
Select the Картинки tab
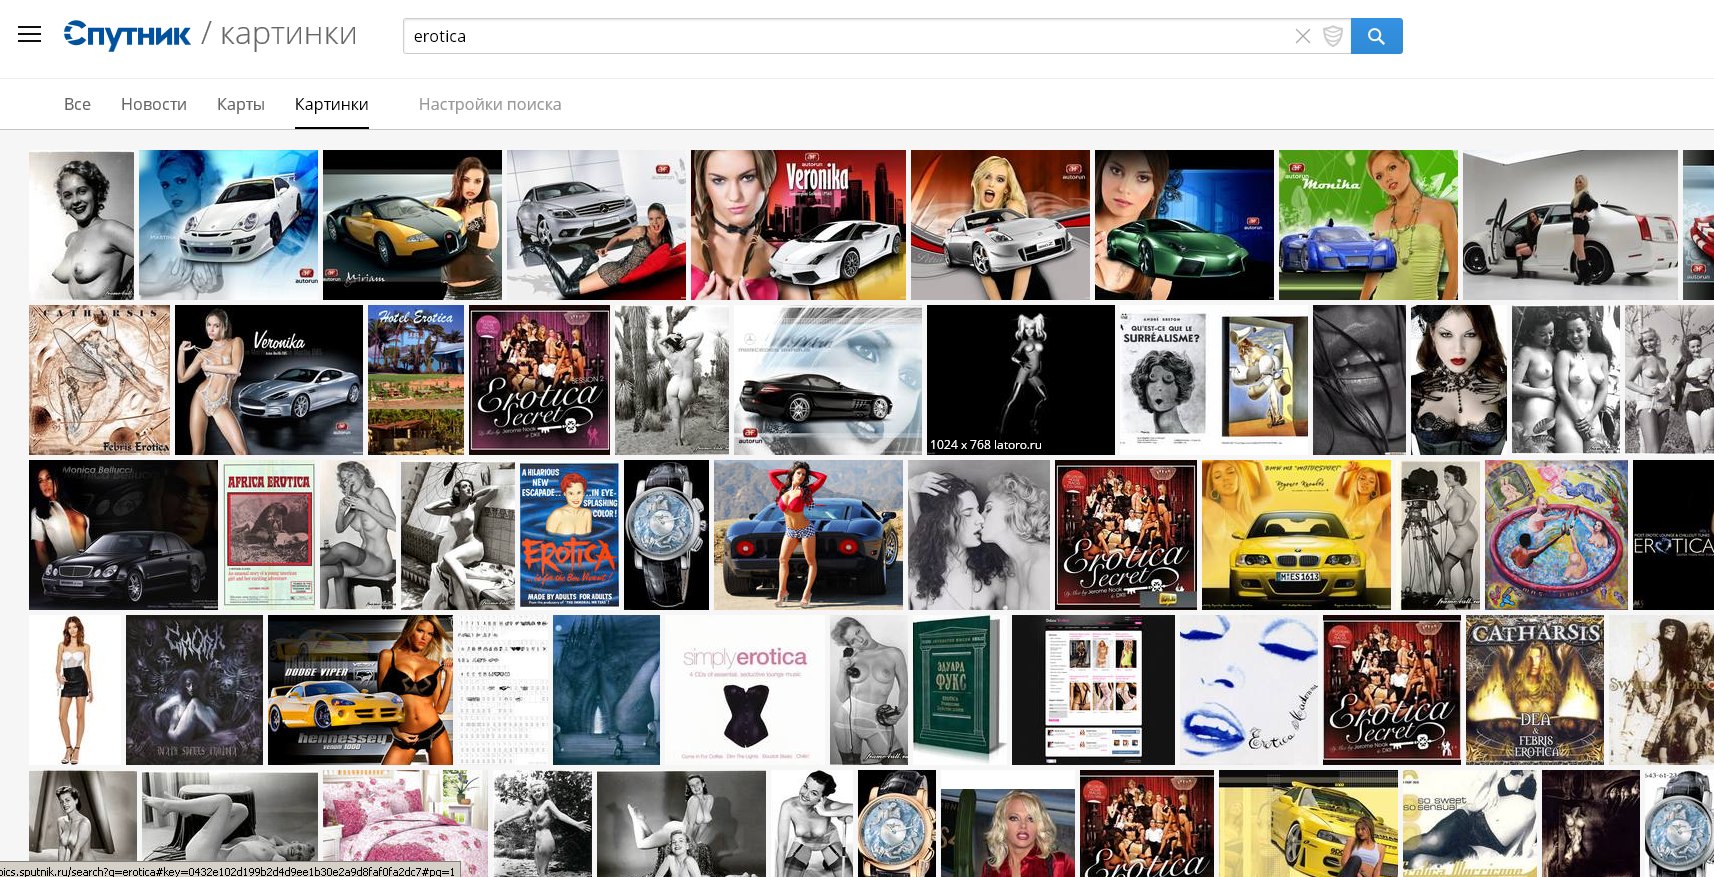click(332, 104)
